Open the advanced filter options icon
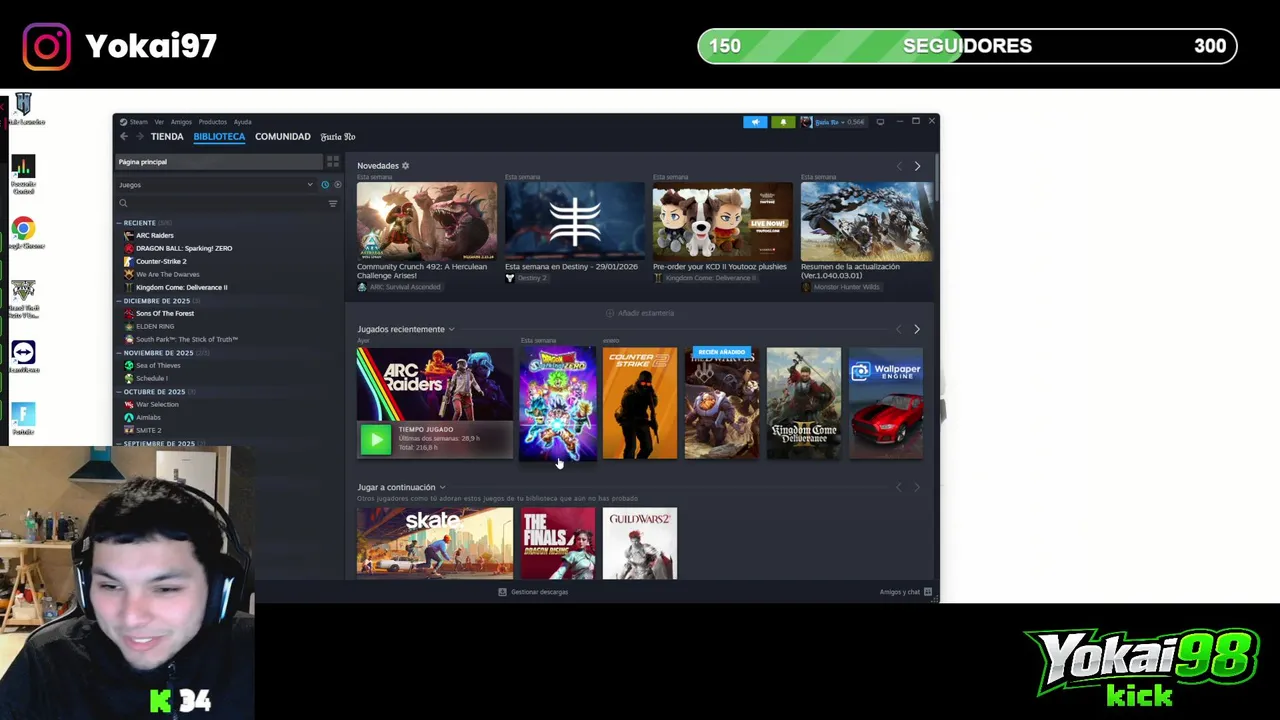This screenshot has height=720, width=1280. (x=333, y=203)
